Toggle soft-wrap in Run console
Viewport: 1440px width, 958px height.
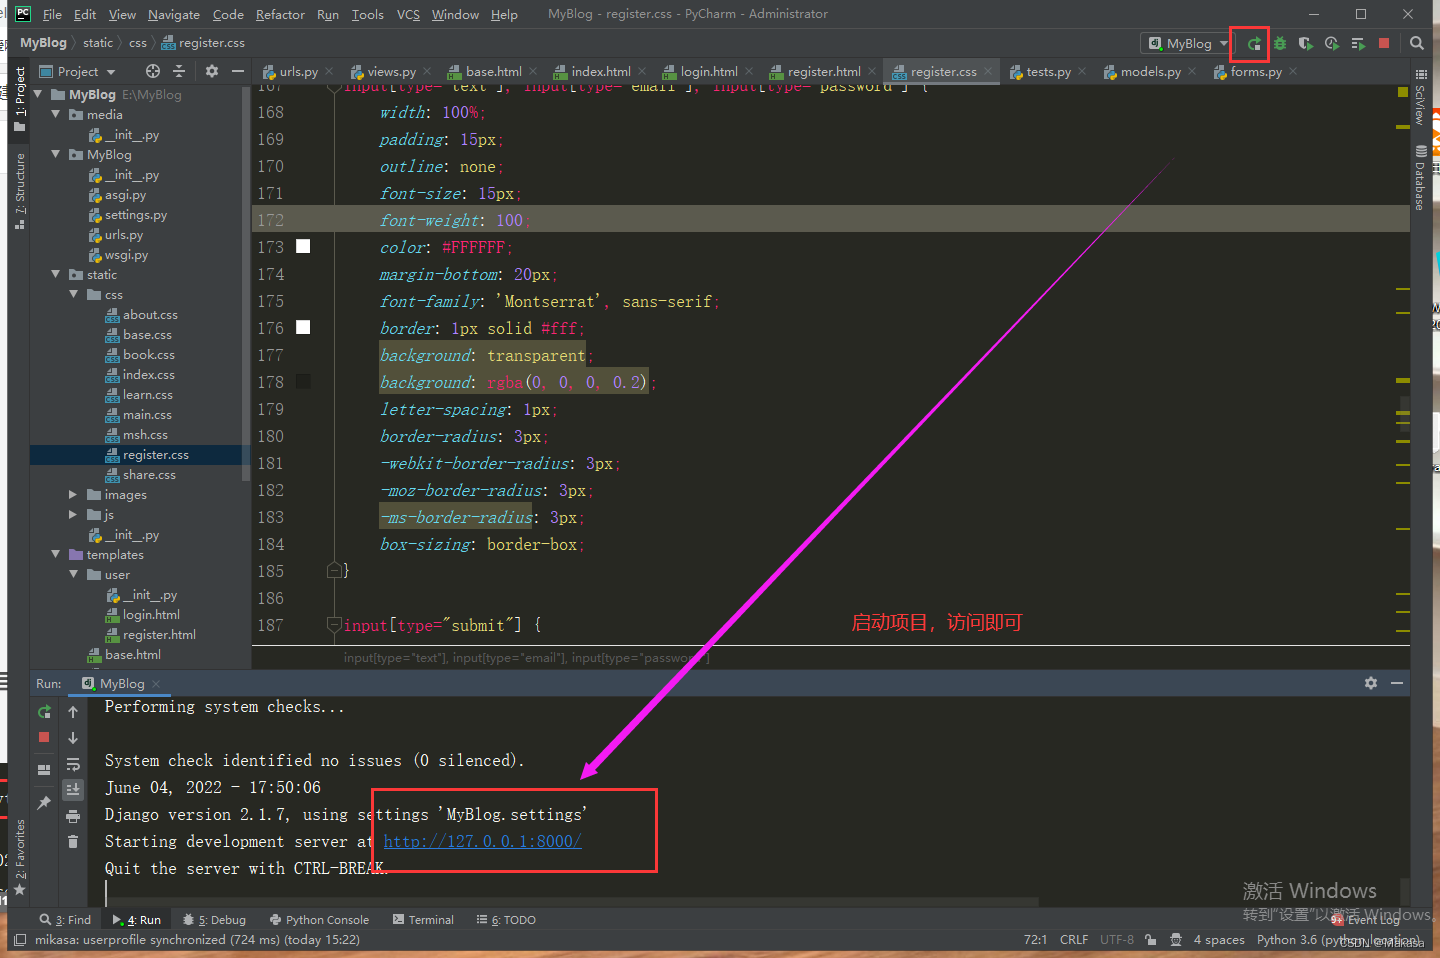click(x=73, y=764)
